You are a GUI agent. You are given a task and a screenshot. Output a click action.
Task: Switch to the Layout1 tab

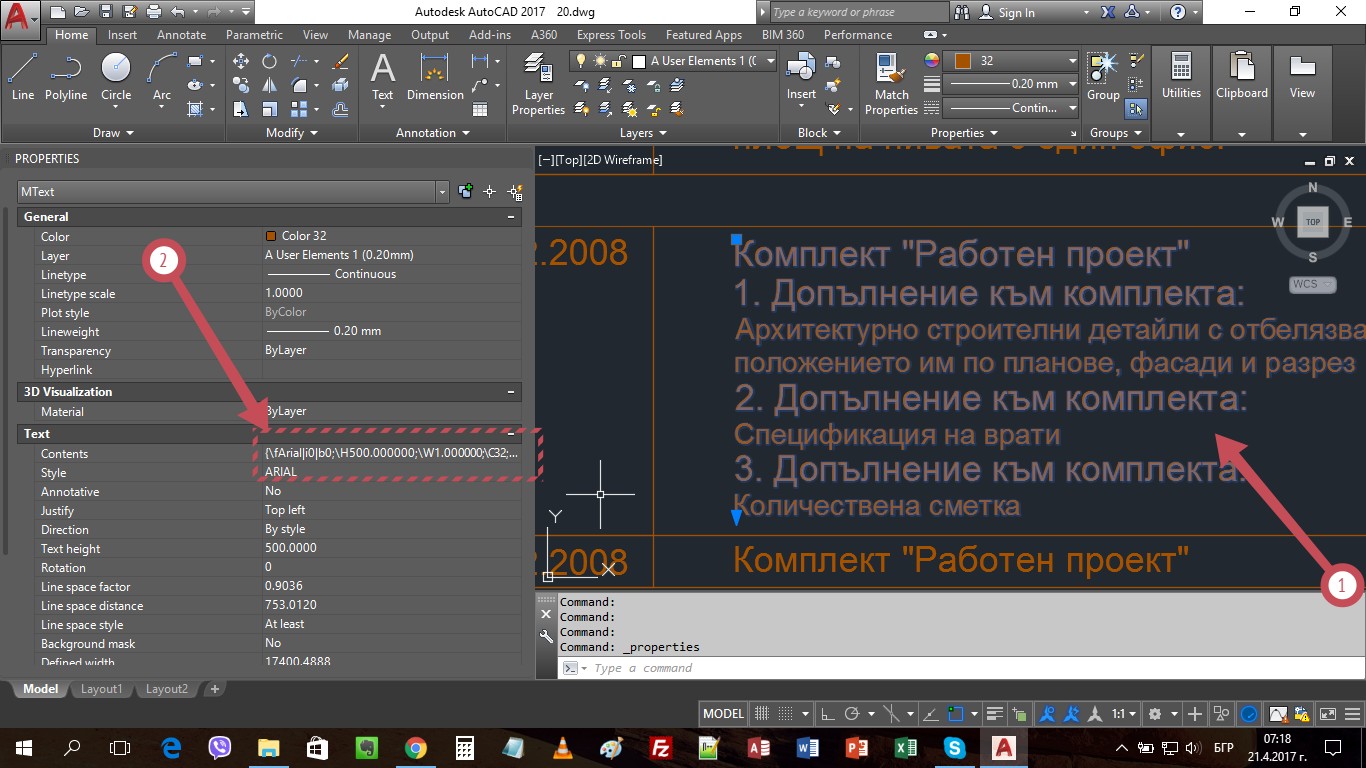click(x=101, y=689)
